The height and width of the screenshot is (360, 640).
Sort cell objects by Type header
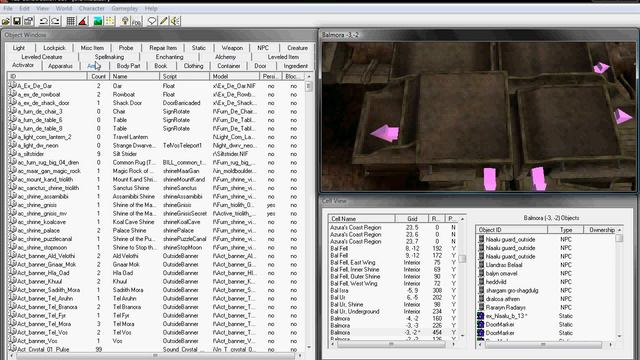coord(566,230)
